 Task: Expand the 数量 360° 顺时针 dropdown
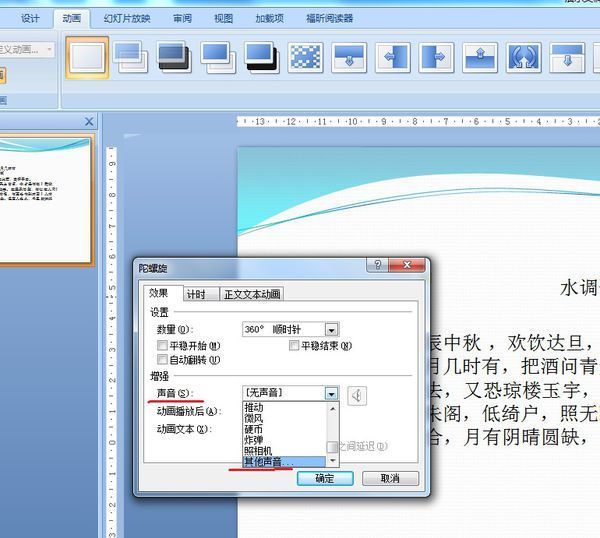tap(331, 329)
